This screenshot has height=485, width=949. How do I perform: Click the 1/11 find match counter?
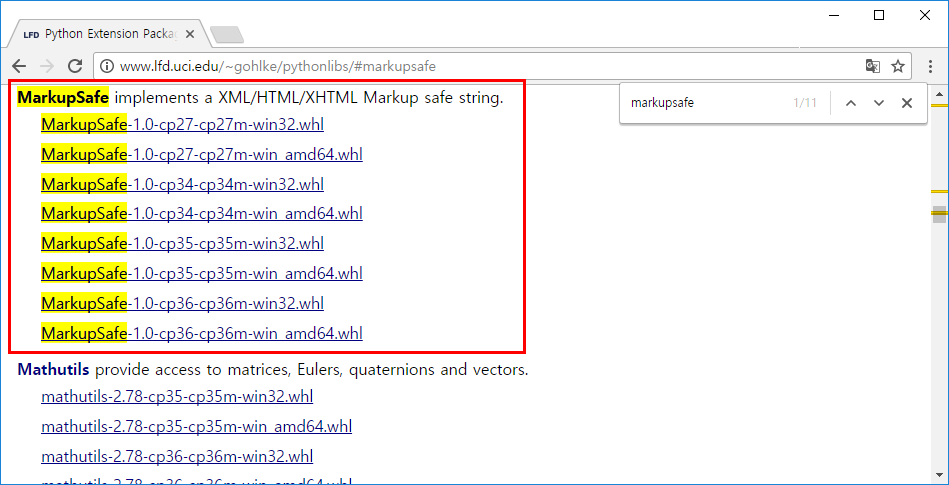(805, 103)
